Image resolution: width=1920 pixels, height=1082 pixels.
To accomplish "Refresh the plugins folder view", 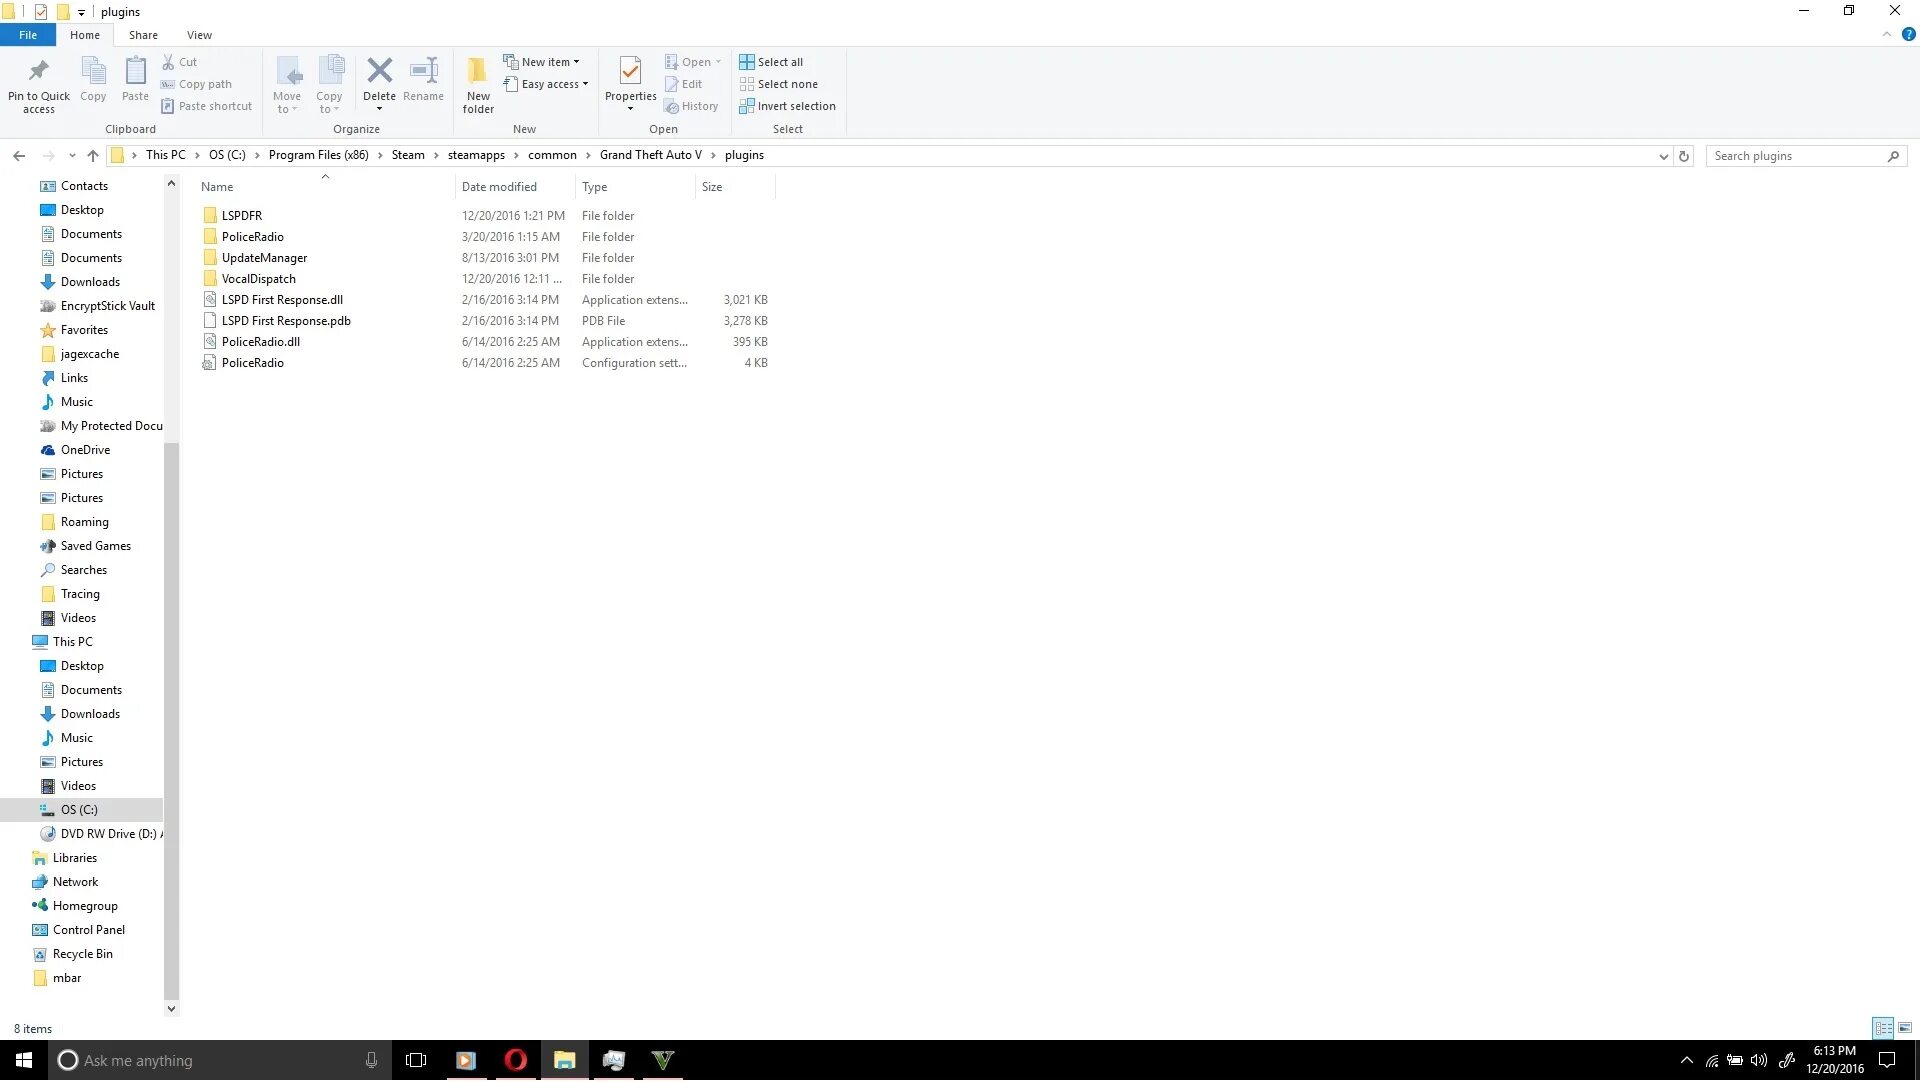I will (x=1684, y=156).
